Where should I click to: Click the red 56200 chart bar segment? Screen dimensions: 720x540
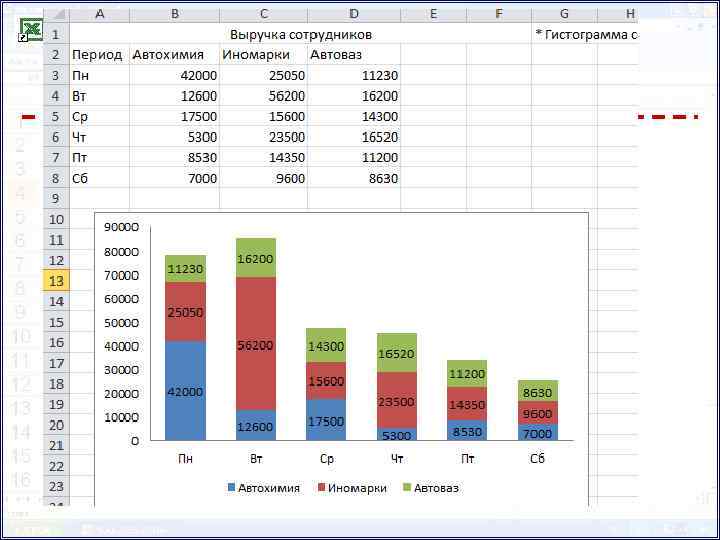pos(256,343)
